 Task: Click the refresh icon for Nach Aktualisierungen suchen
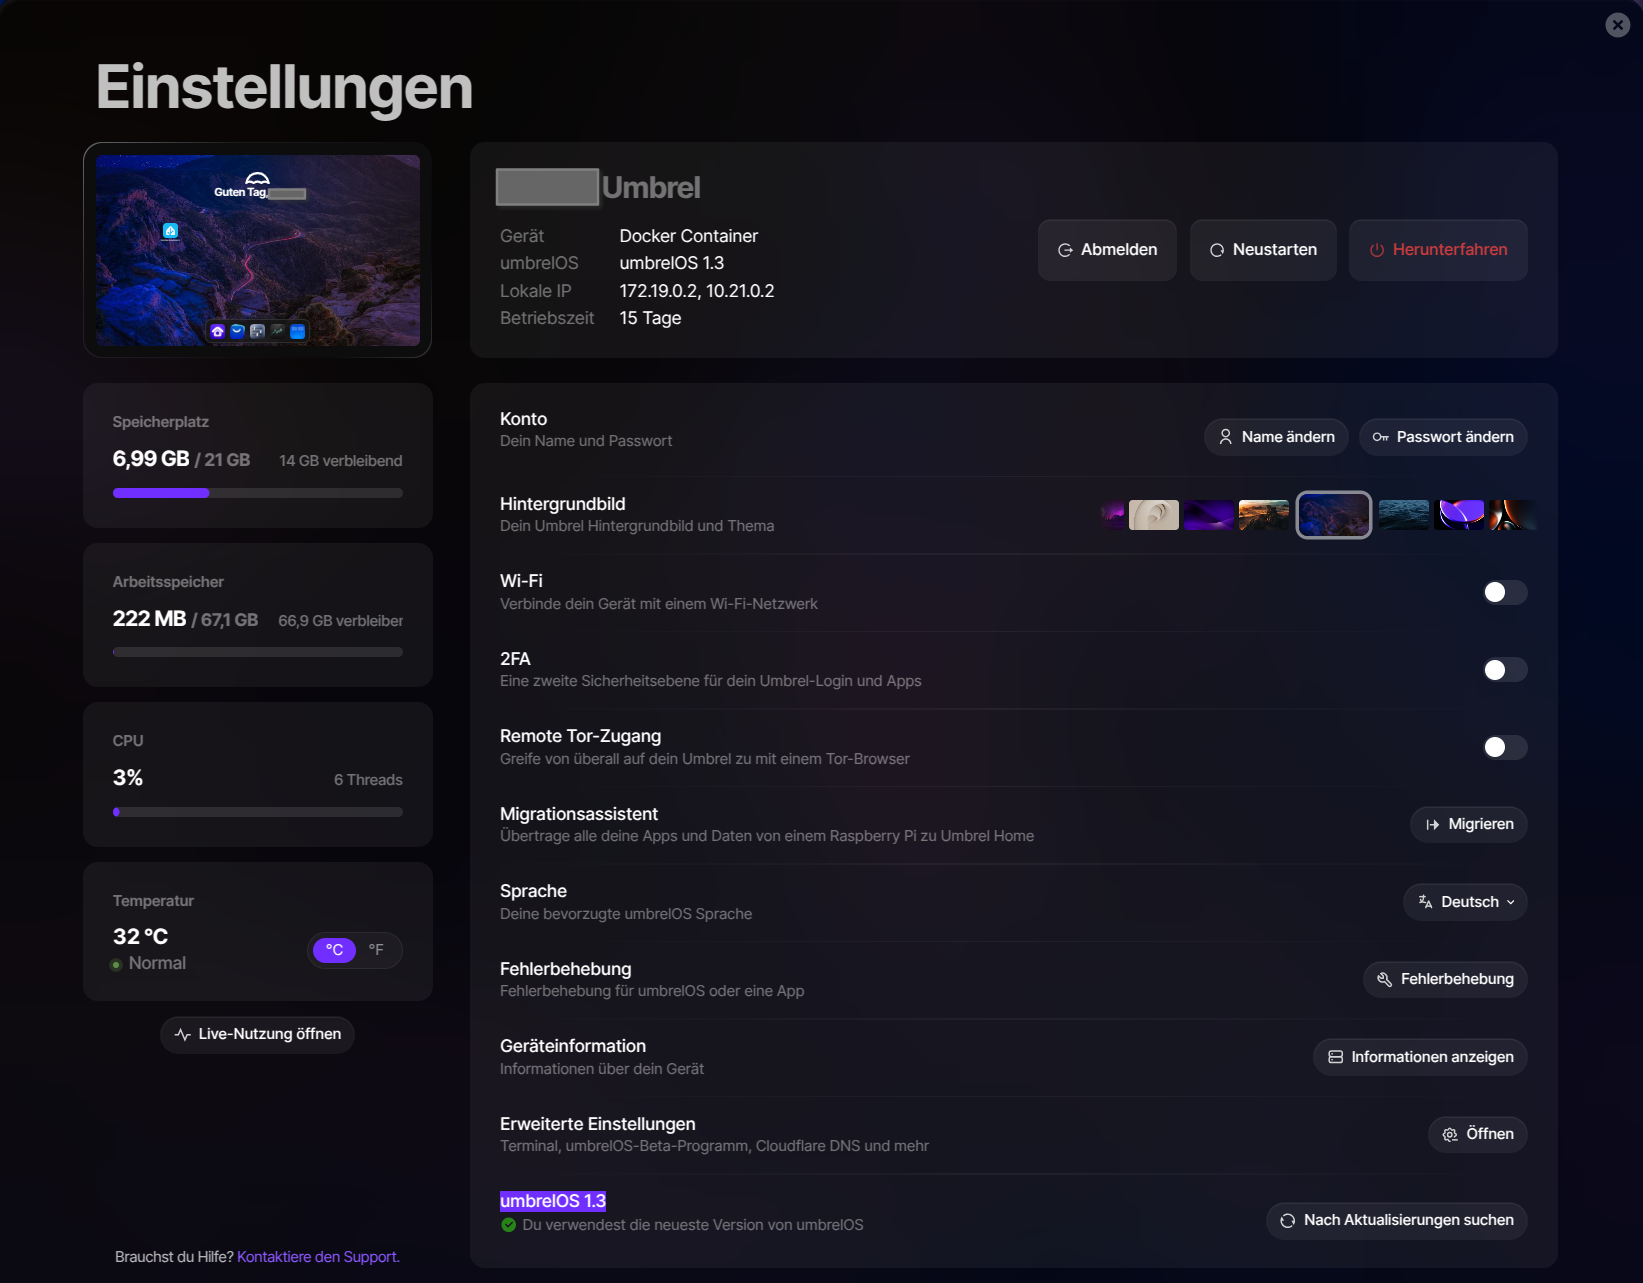pos(1287,1220)
